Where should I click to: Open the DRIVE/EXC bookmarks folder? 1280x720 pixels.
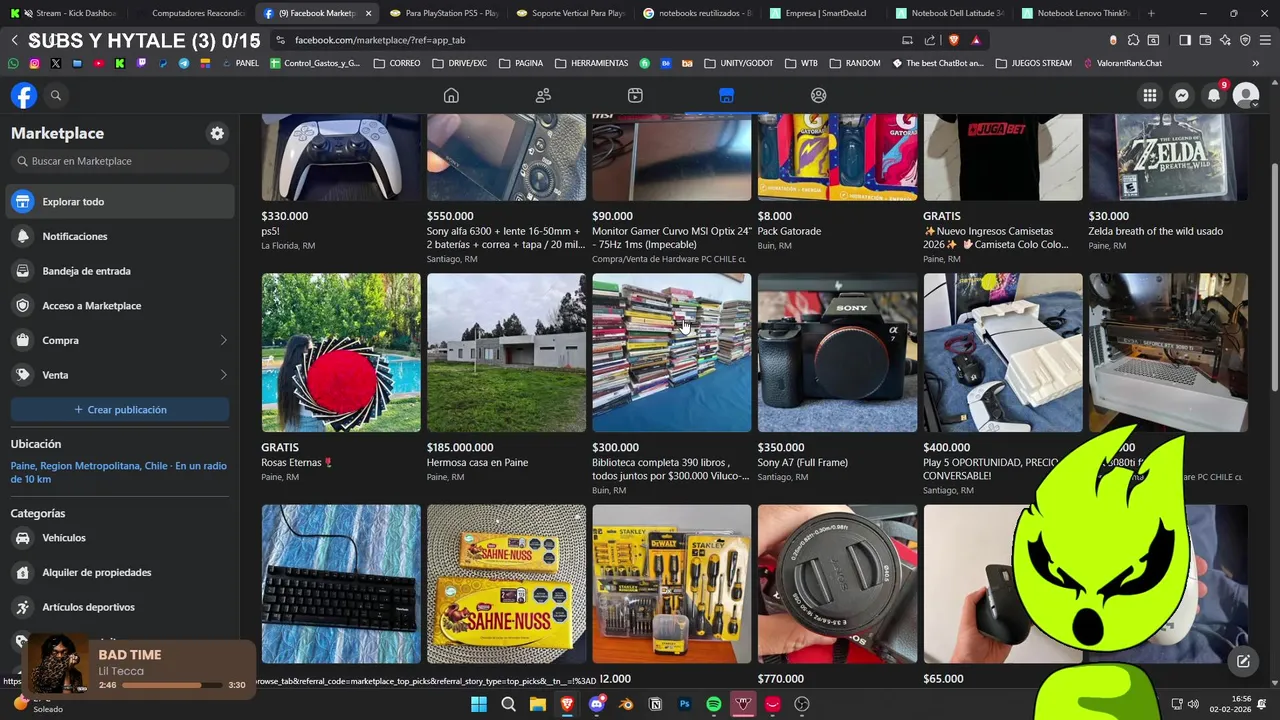point(459,63)
